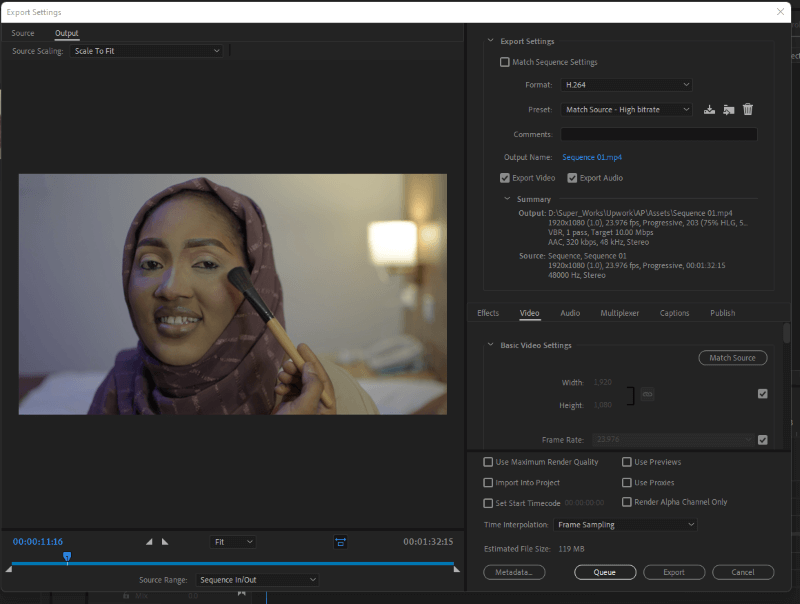
Task: Import an export preset
Action: pos(729,110)
